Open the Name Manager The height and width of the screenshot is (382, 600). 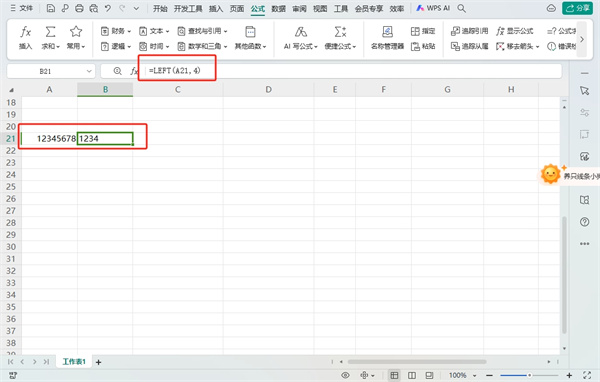(x=387, y=38)
